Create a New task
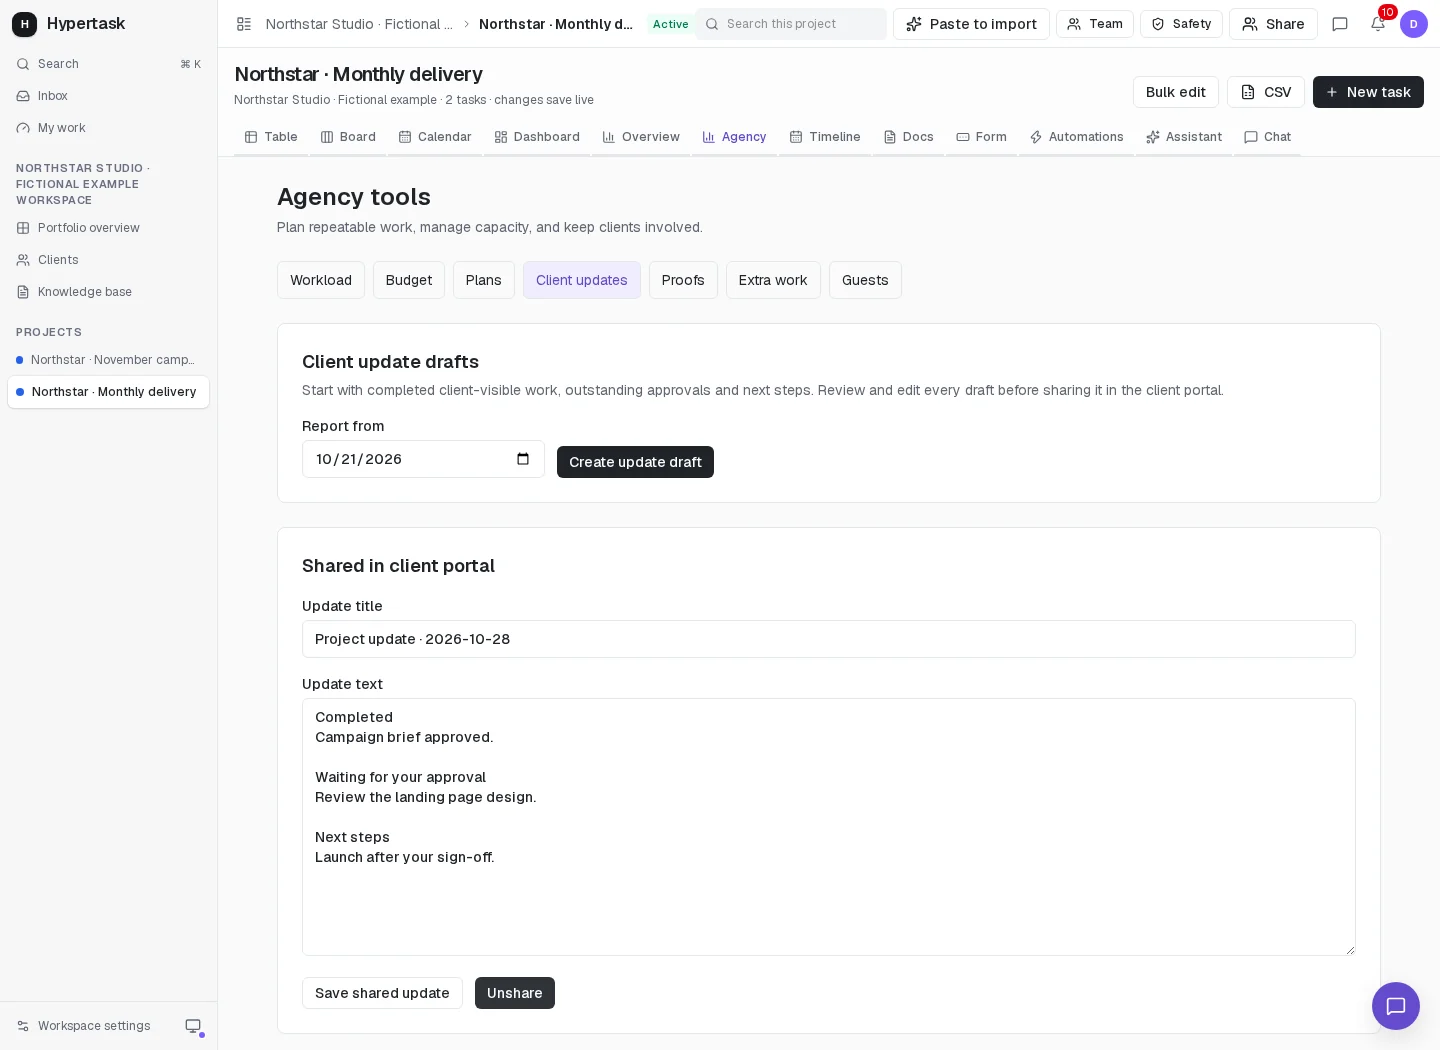1440x1050 pixels. (1368, 92)
